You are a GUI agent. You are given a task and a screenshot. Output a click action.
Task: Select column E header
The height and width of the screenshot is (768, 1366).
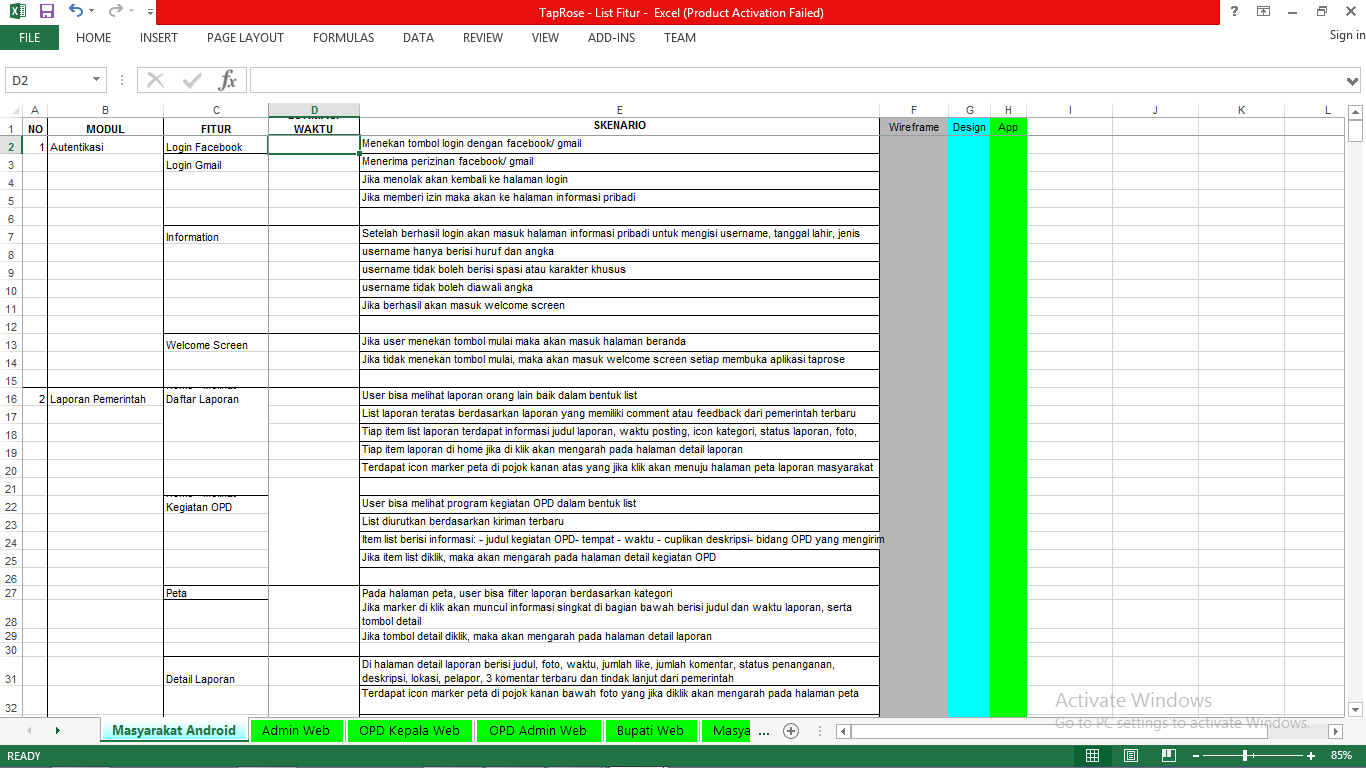[620, 110]
